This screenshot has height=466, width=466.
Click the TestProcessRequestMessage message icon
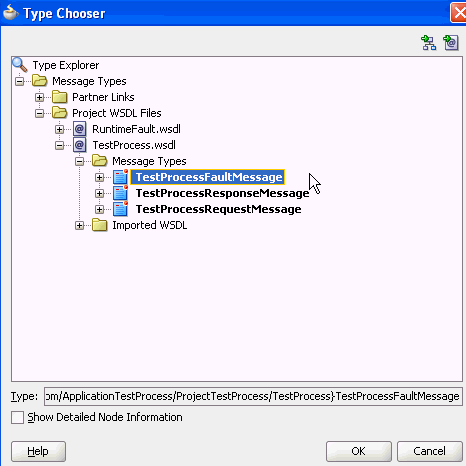point(120,209)
